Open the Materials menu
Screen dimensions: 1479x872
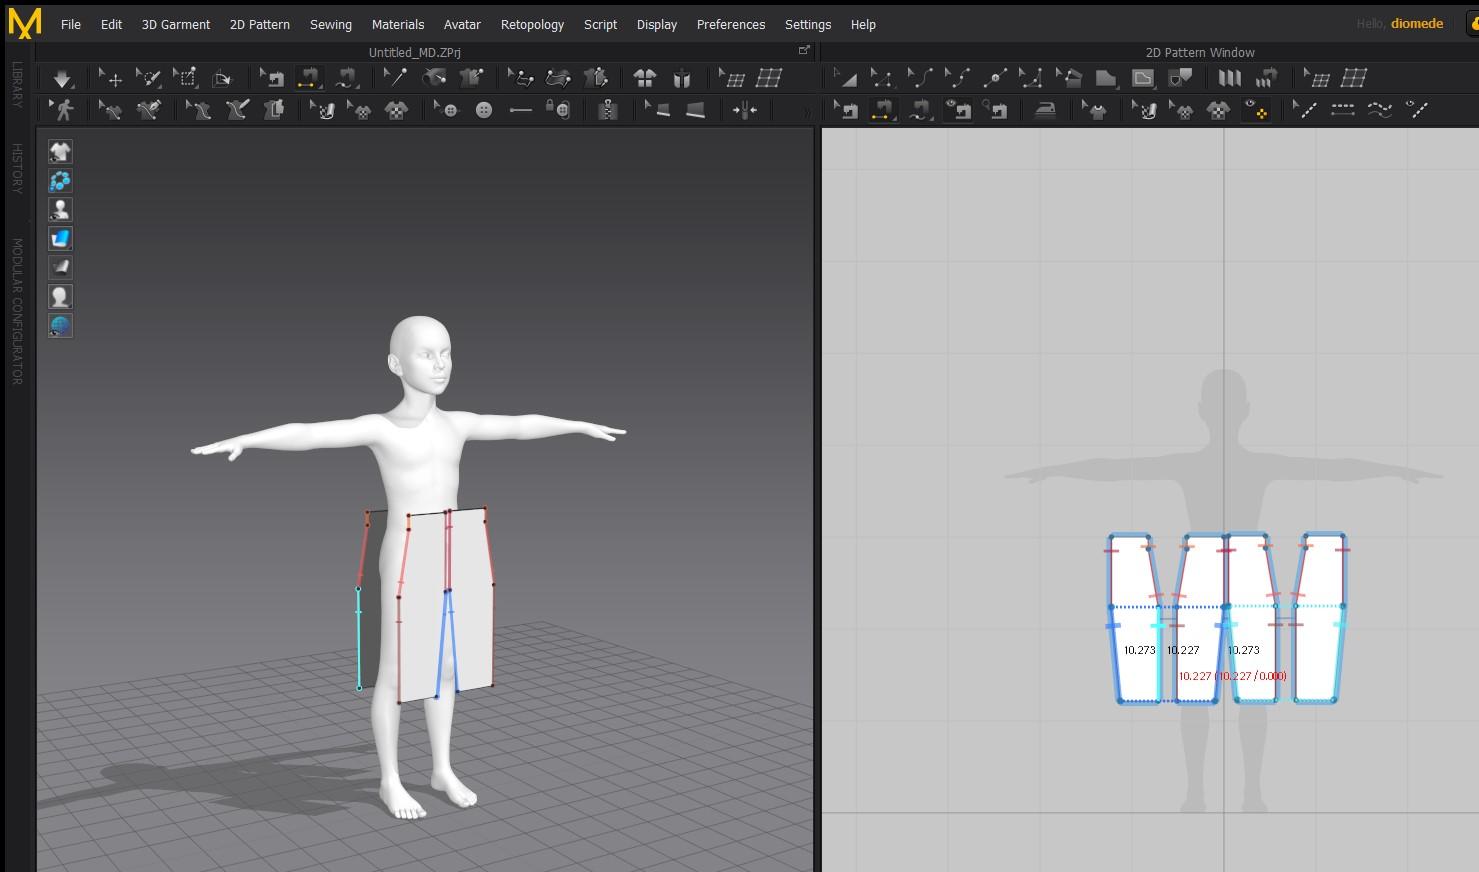pyautogui.click(x=397, y=24)
